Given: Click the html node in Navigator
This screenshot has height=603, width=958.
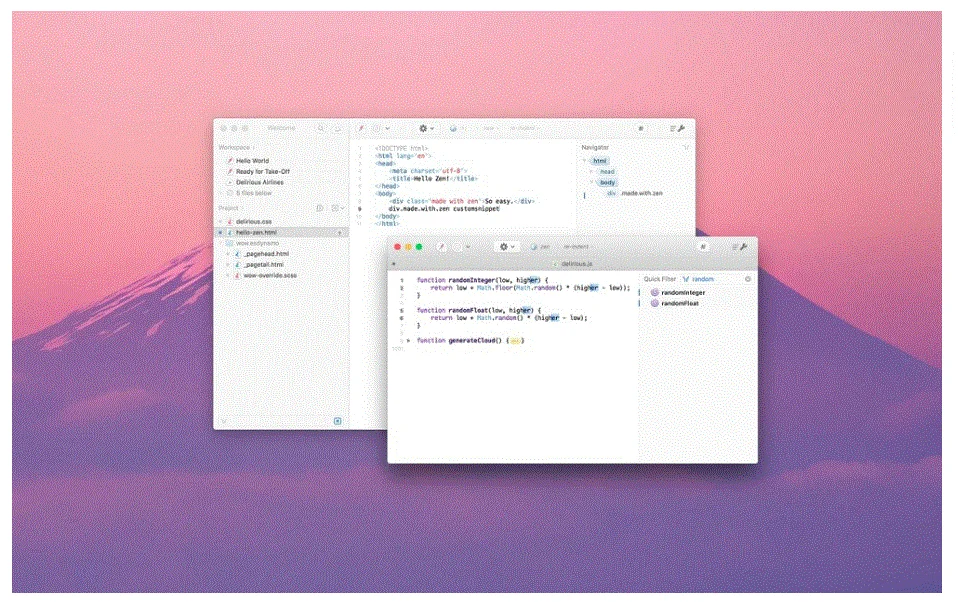Looking at the screenshot, I should tap(600, 161).
